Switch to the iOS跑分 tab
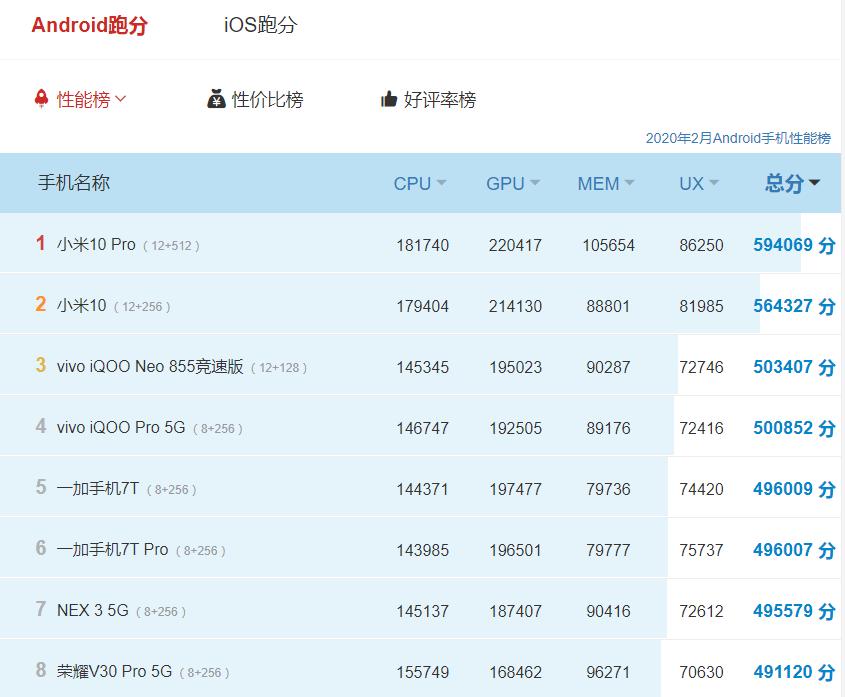The height and width of the screenshot is (697, 845). pos(260,25)
